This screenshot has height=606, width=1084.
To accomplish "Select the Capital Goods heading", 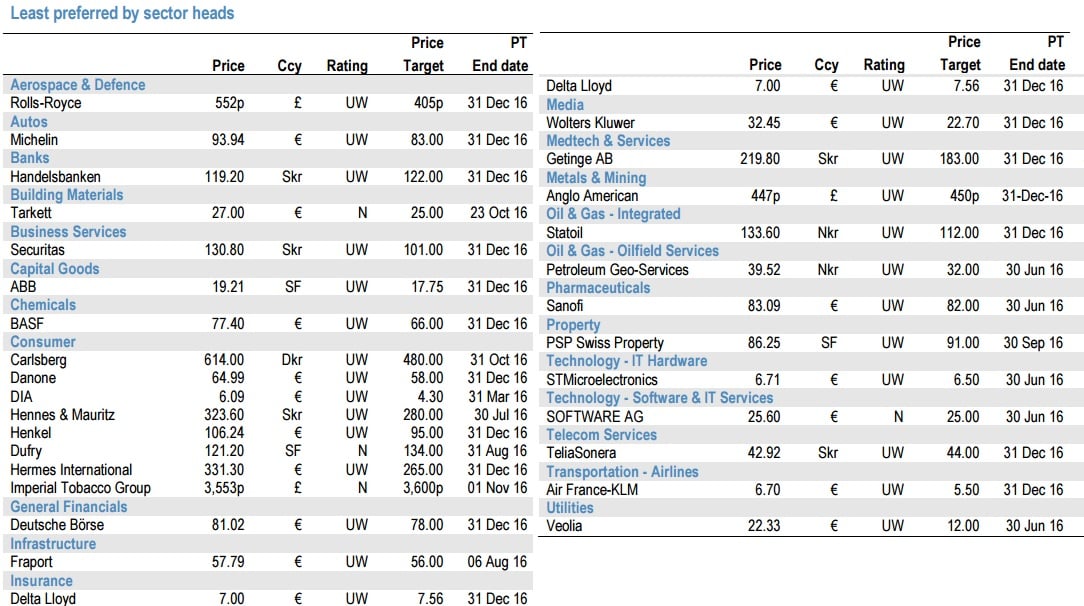I will [x=55, y=269].
